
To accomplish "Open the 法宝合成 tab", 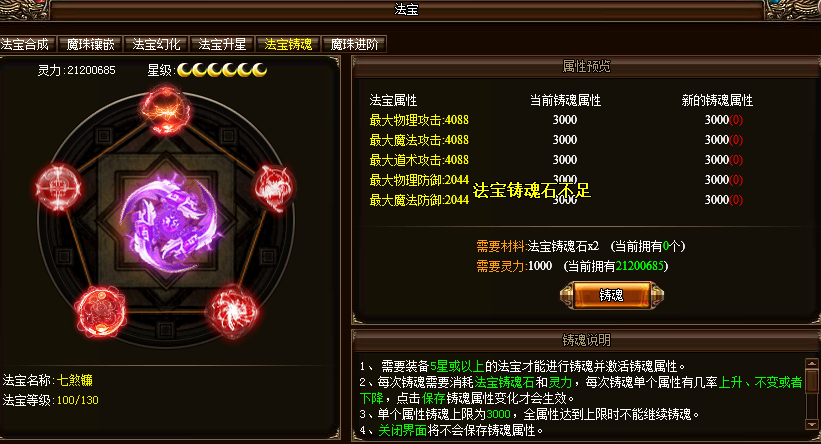I will coord(26,45).
